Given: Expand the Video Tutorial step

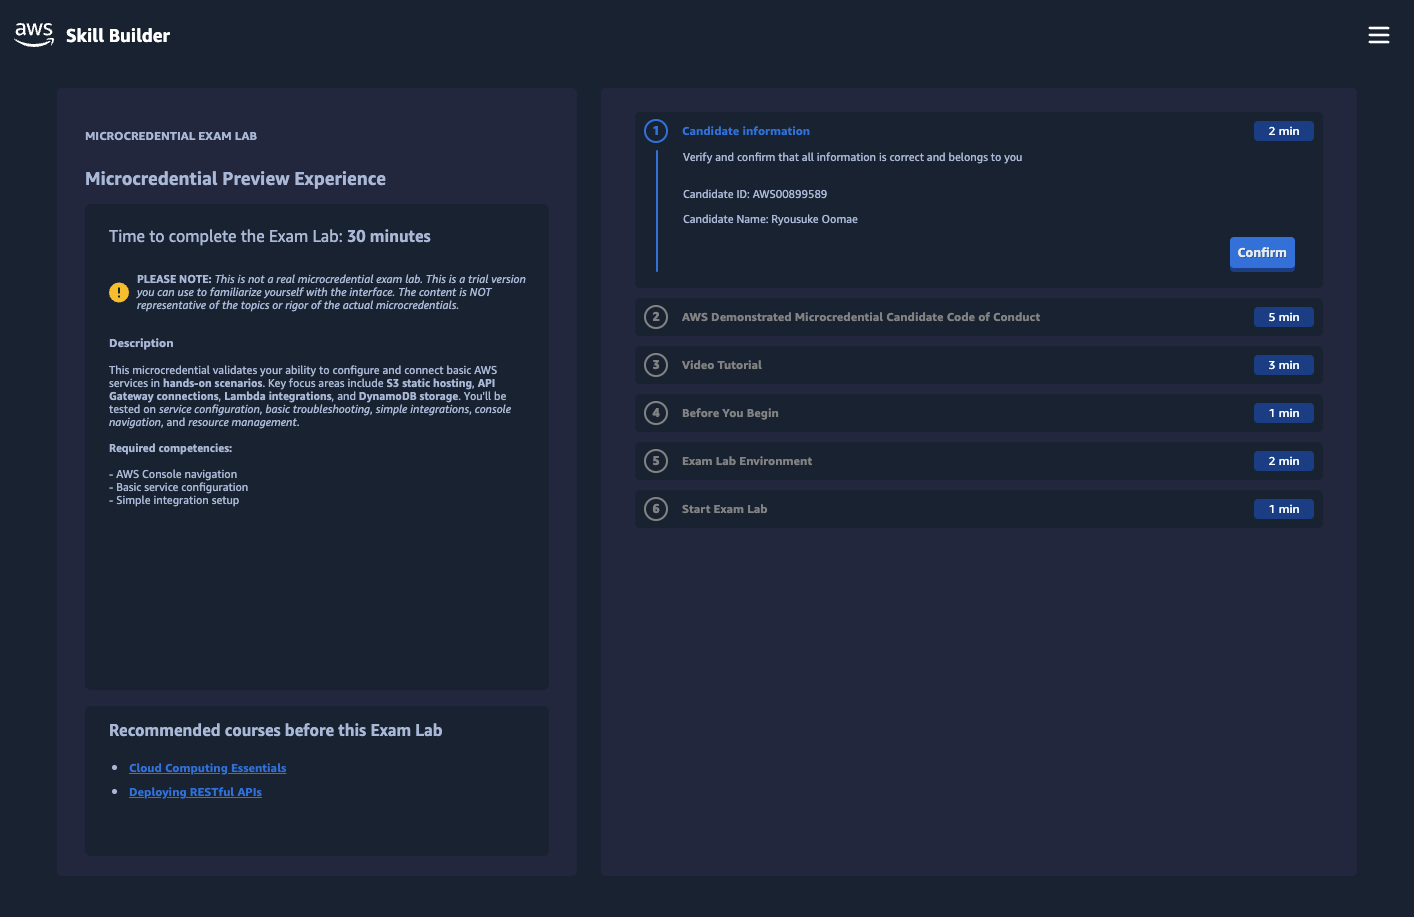Looking at the screenshot, I should click(x=721, y=365).
